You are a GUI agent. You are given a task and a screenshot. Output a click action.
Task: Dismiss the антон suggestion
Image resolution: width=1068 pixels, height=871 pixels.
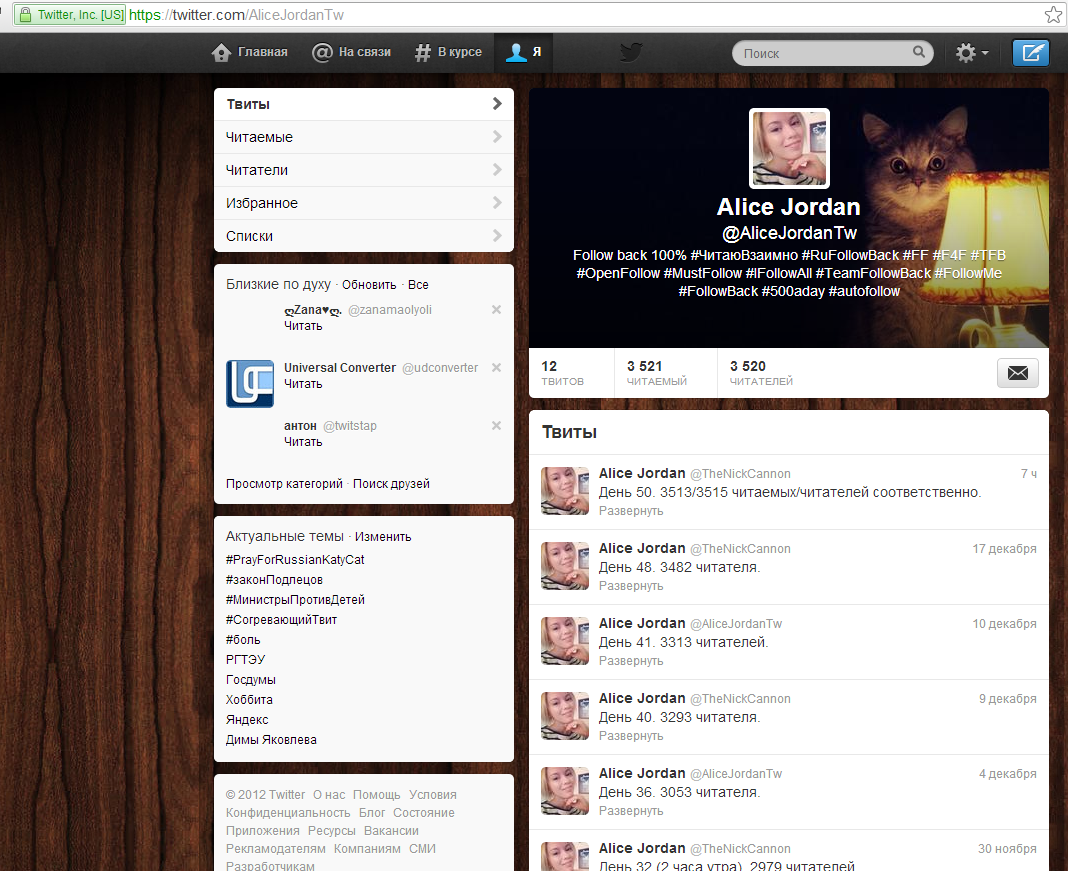[497, 425]
